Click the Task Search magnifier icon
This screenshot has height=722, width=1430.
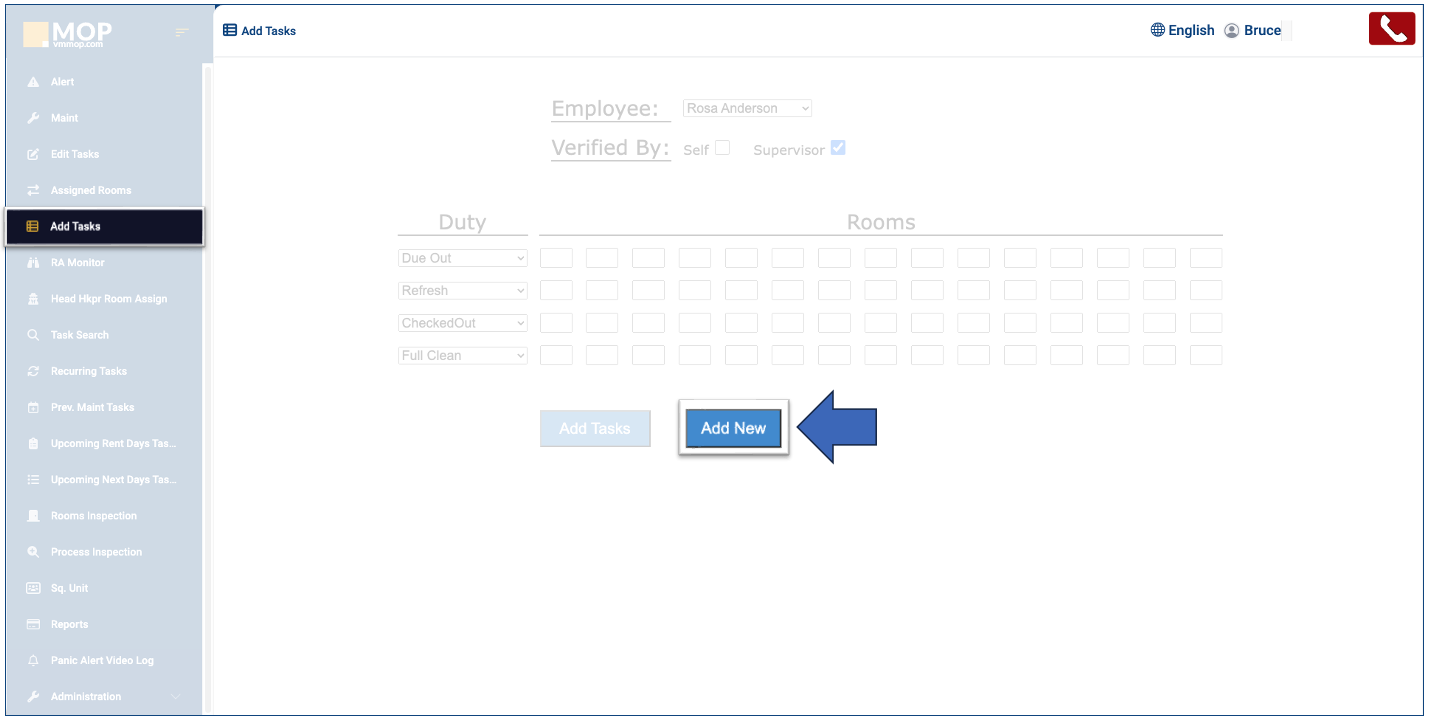pyautogui.click(x=33, y=335)
